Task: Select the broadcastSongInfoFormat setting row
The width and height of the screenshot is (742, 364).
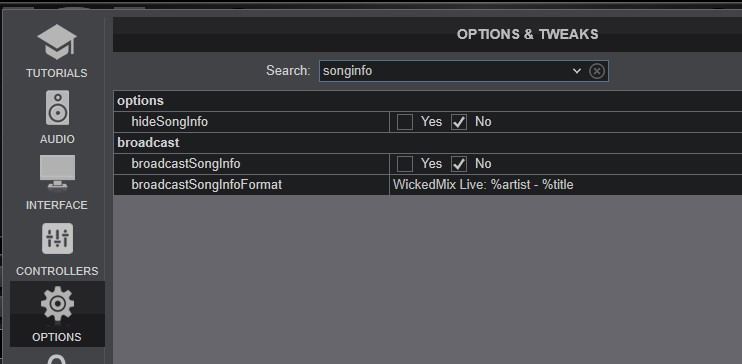Action: [428, 185]
